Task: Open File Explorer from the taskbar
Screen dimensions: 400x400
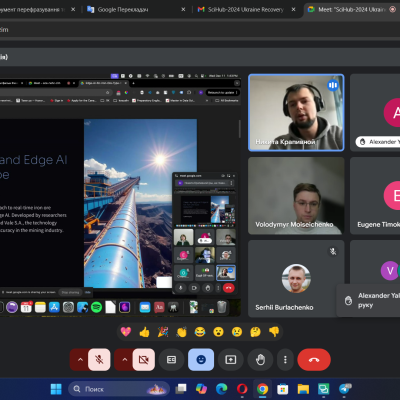Action: click(303, 389)
